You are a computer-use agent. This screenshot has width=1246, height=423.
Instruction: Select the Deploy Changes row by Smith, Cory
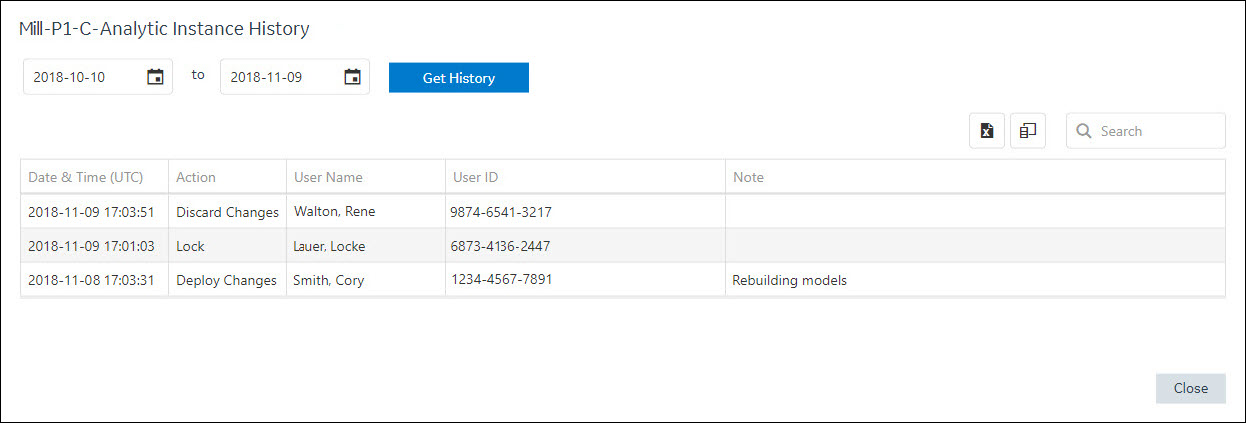[623, 279]
